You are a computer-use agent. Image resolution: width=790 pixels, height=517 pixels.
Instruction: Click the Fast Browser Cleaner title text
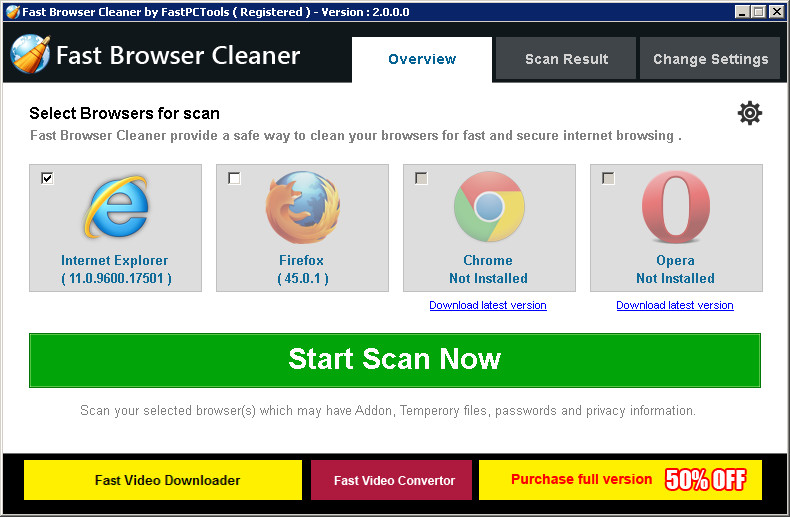(x=178, y=55)
